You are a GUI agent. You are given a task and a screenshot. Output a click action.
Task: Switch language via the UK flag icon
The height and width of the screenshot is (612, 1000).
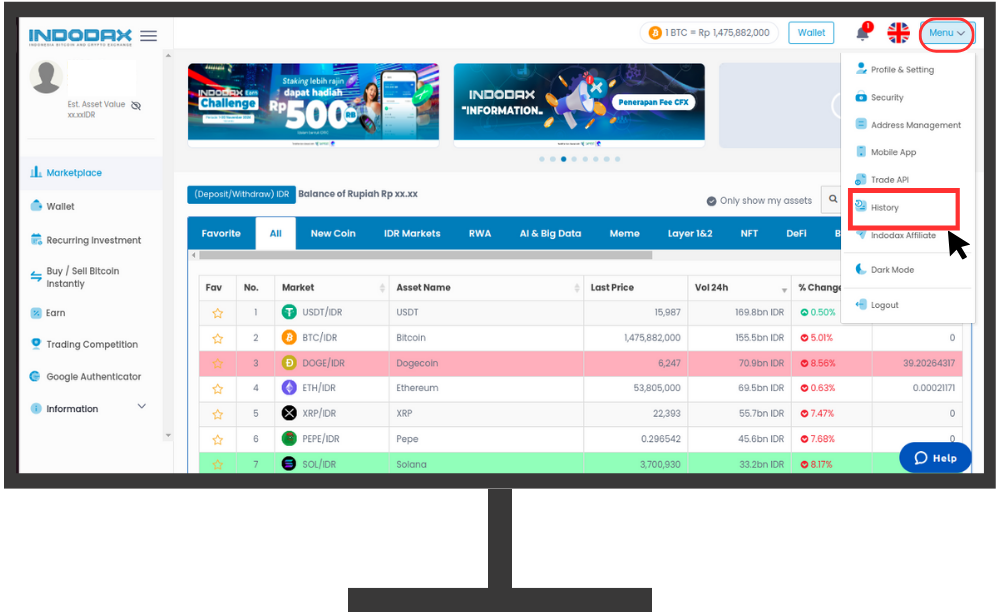899,33
